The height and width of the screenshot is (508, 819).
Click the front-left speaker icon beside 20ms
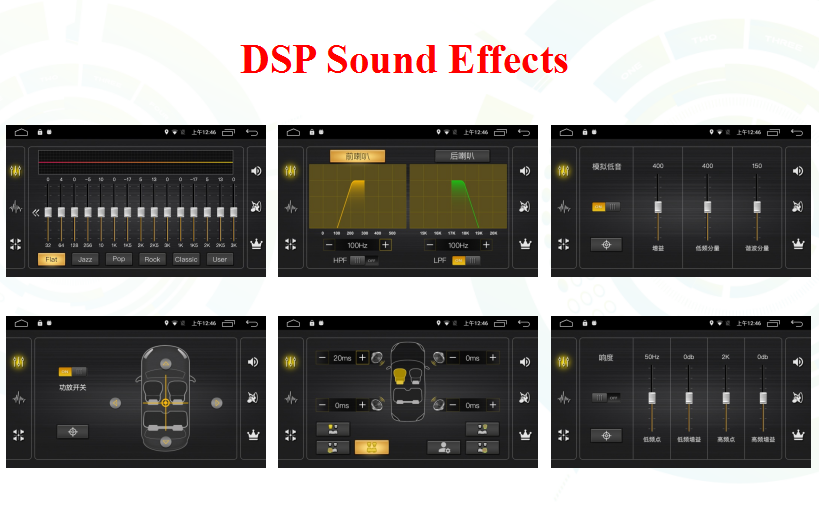click(x=377, y=358)
